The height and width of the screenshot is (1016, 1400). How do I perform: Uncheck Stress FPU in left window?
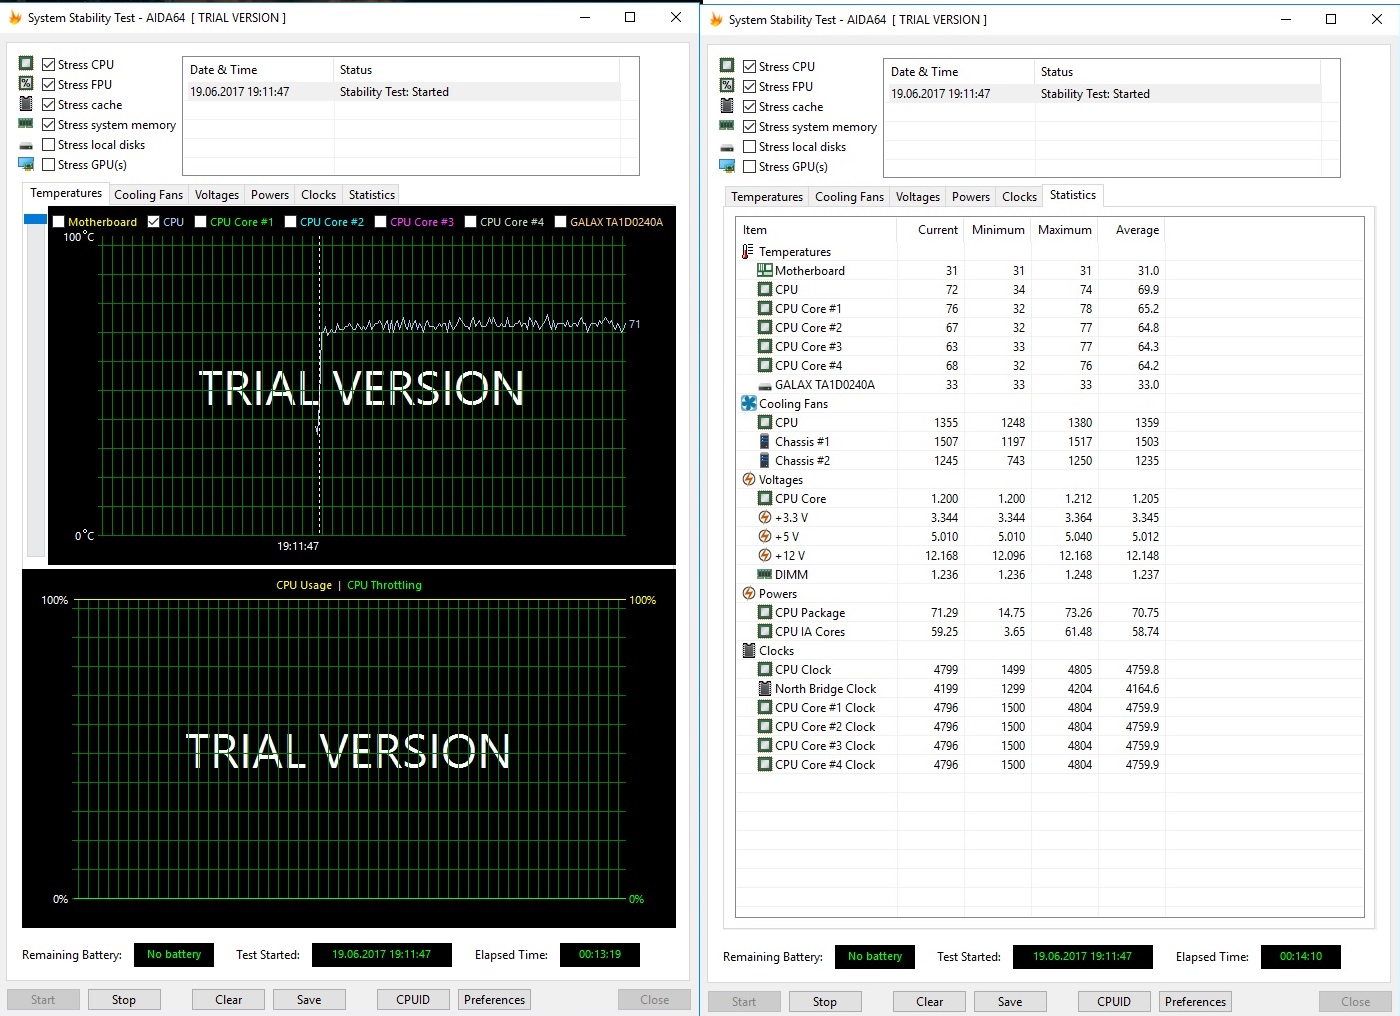48,85
